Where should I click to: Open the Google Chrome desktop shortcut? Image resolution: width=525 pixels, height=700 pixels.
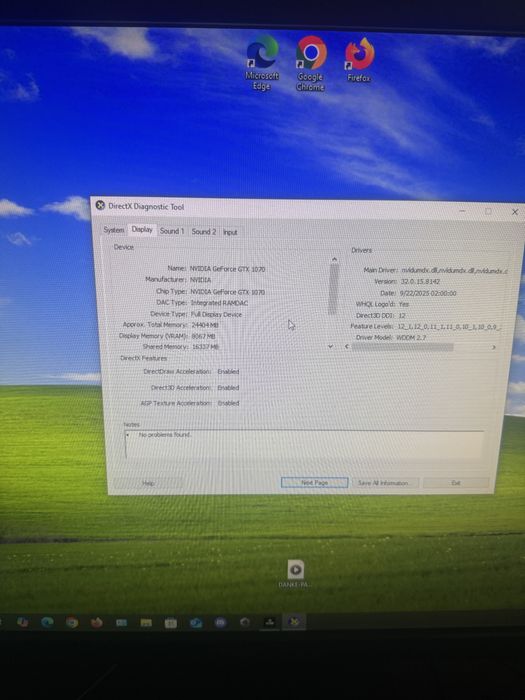311,64
